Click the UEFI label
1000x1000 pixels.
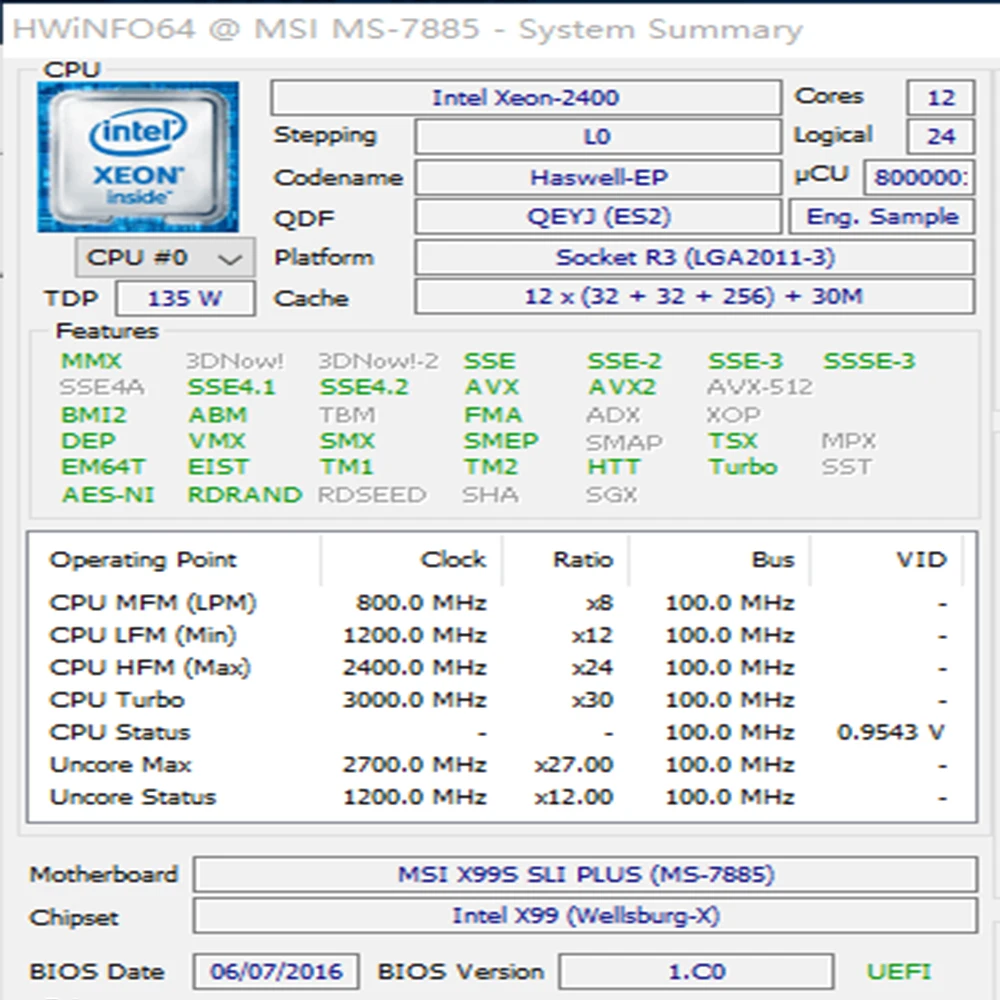pyautogui.click(x=899, y=971)
